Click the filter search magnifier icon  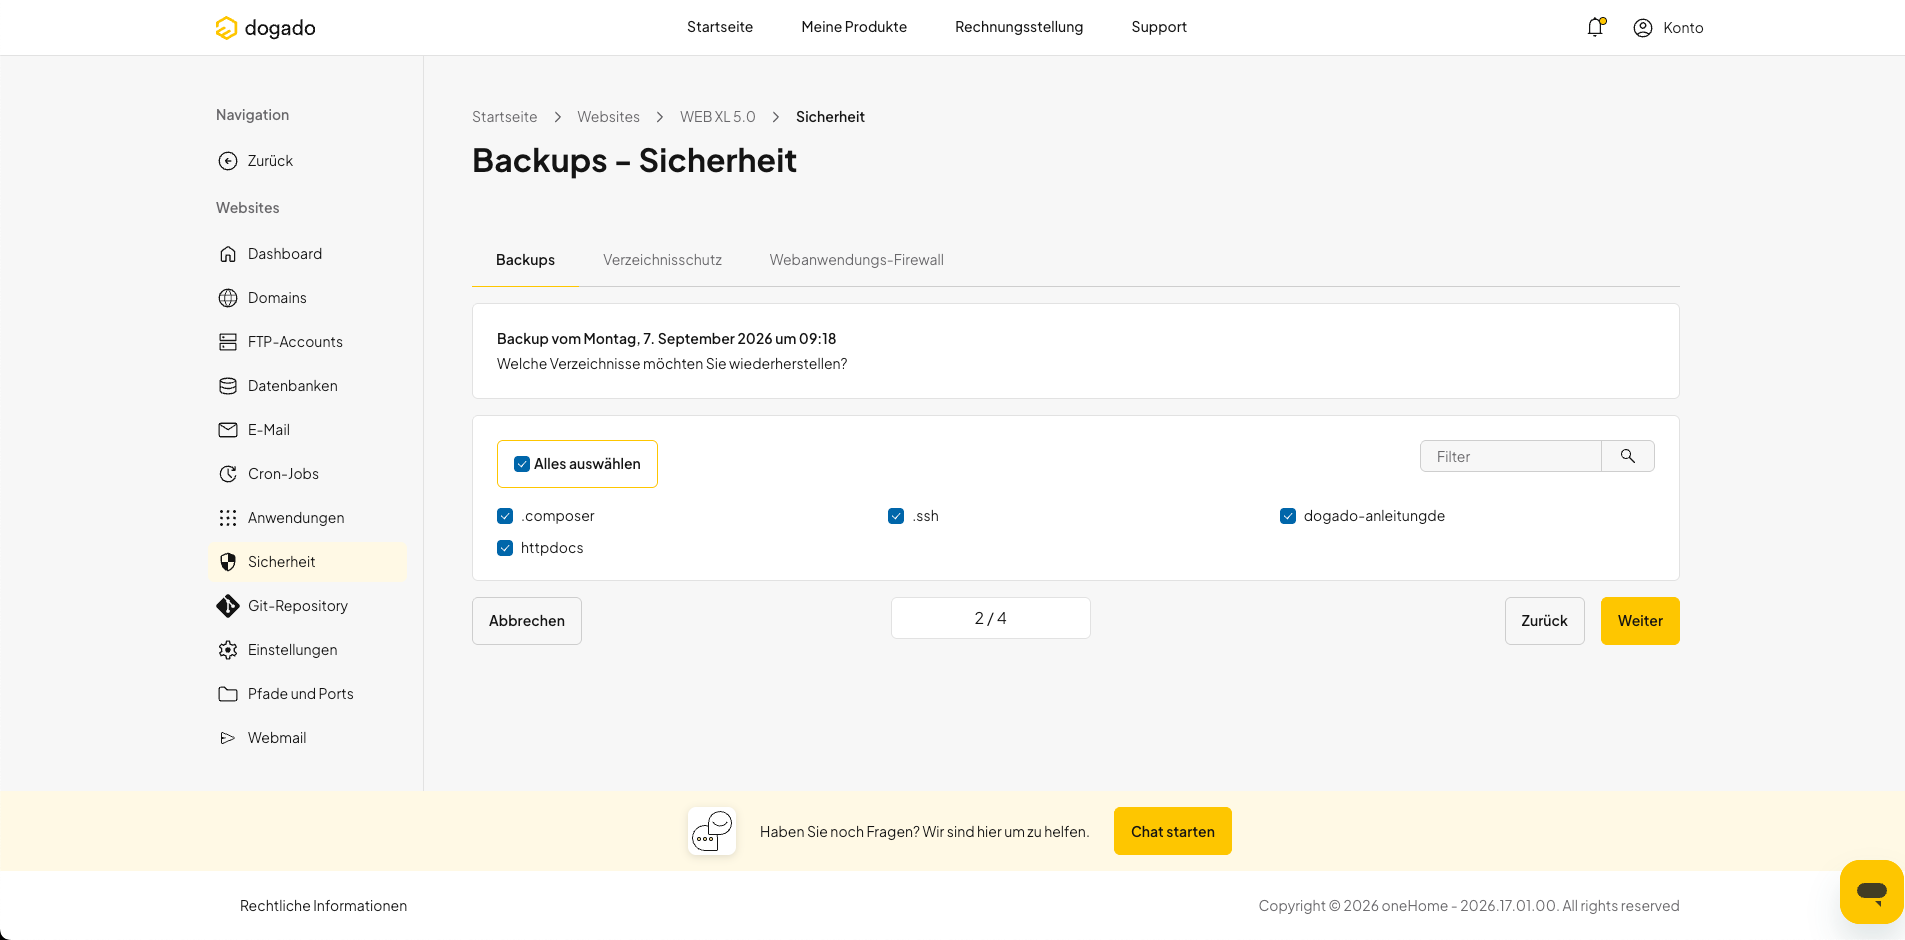point(1628,456)
